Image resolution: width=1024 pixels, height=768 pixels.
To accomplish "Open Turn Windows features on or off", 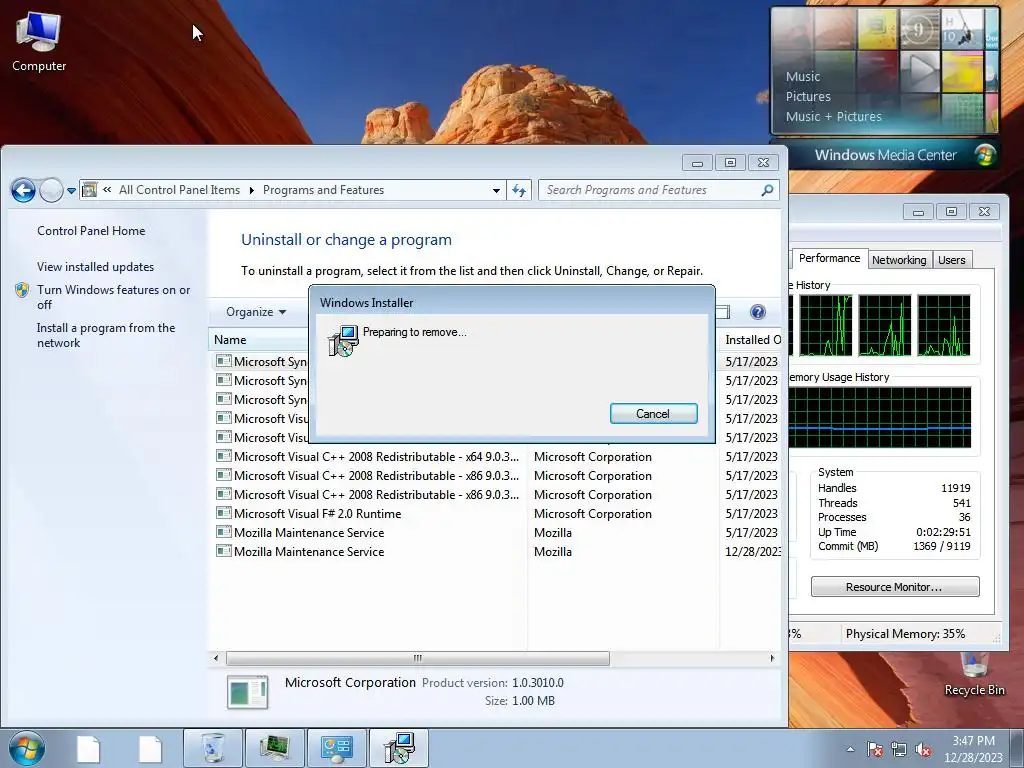I will 113,297.
